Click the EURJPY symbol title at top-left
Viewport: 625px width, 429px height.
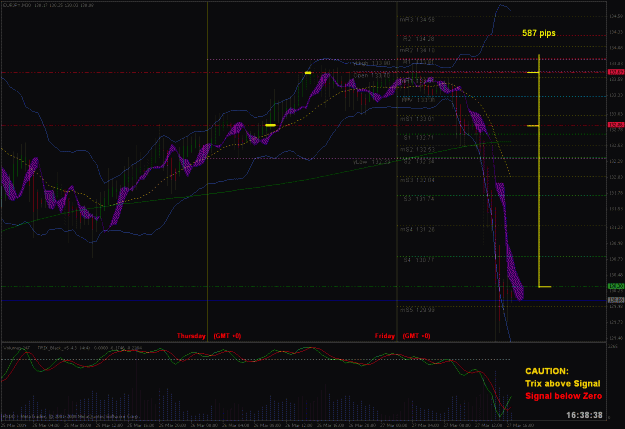[x=48, y=5]
